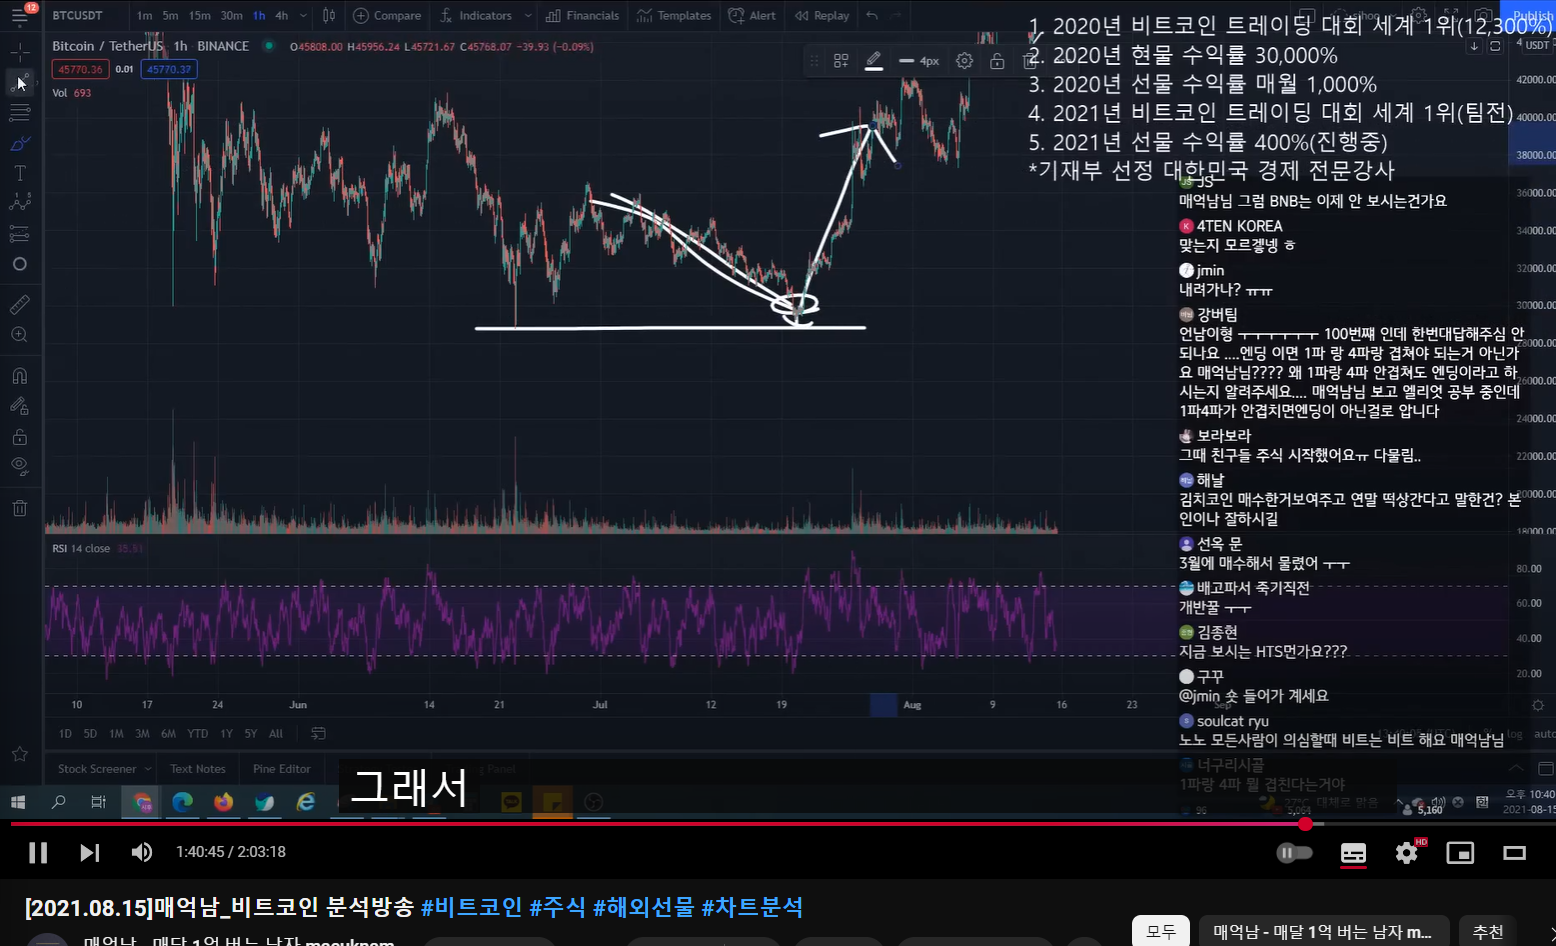Undo the last chart action
Image resolution: width=1556 pixels, height=946 pixels.
coord(872,16)
